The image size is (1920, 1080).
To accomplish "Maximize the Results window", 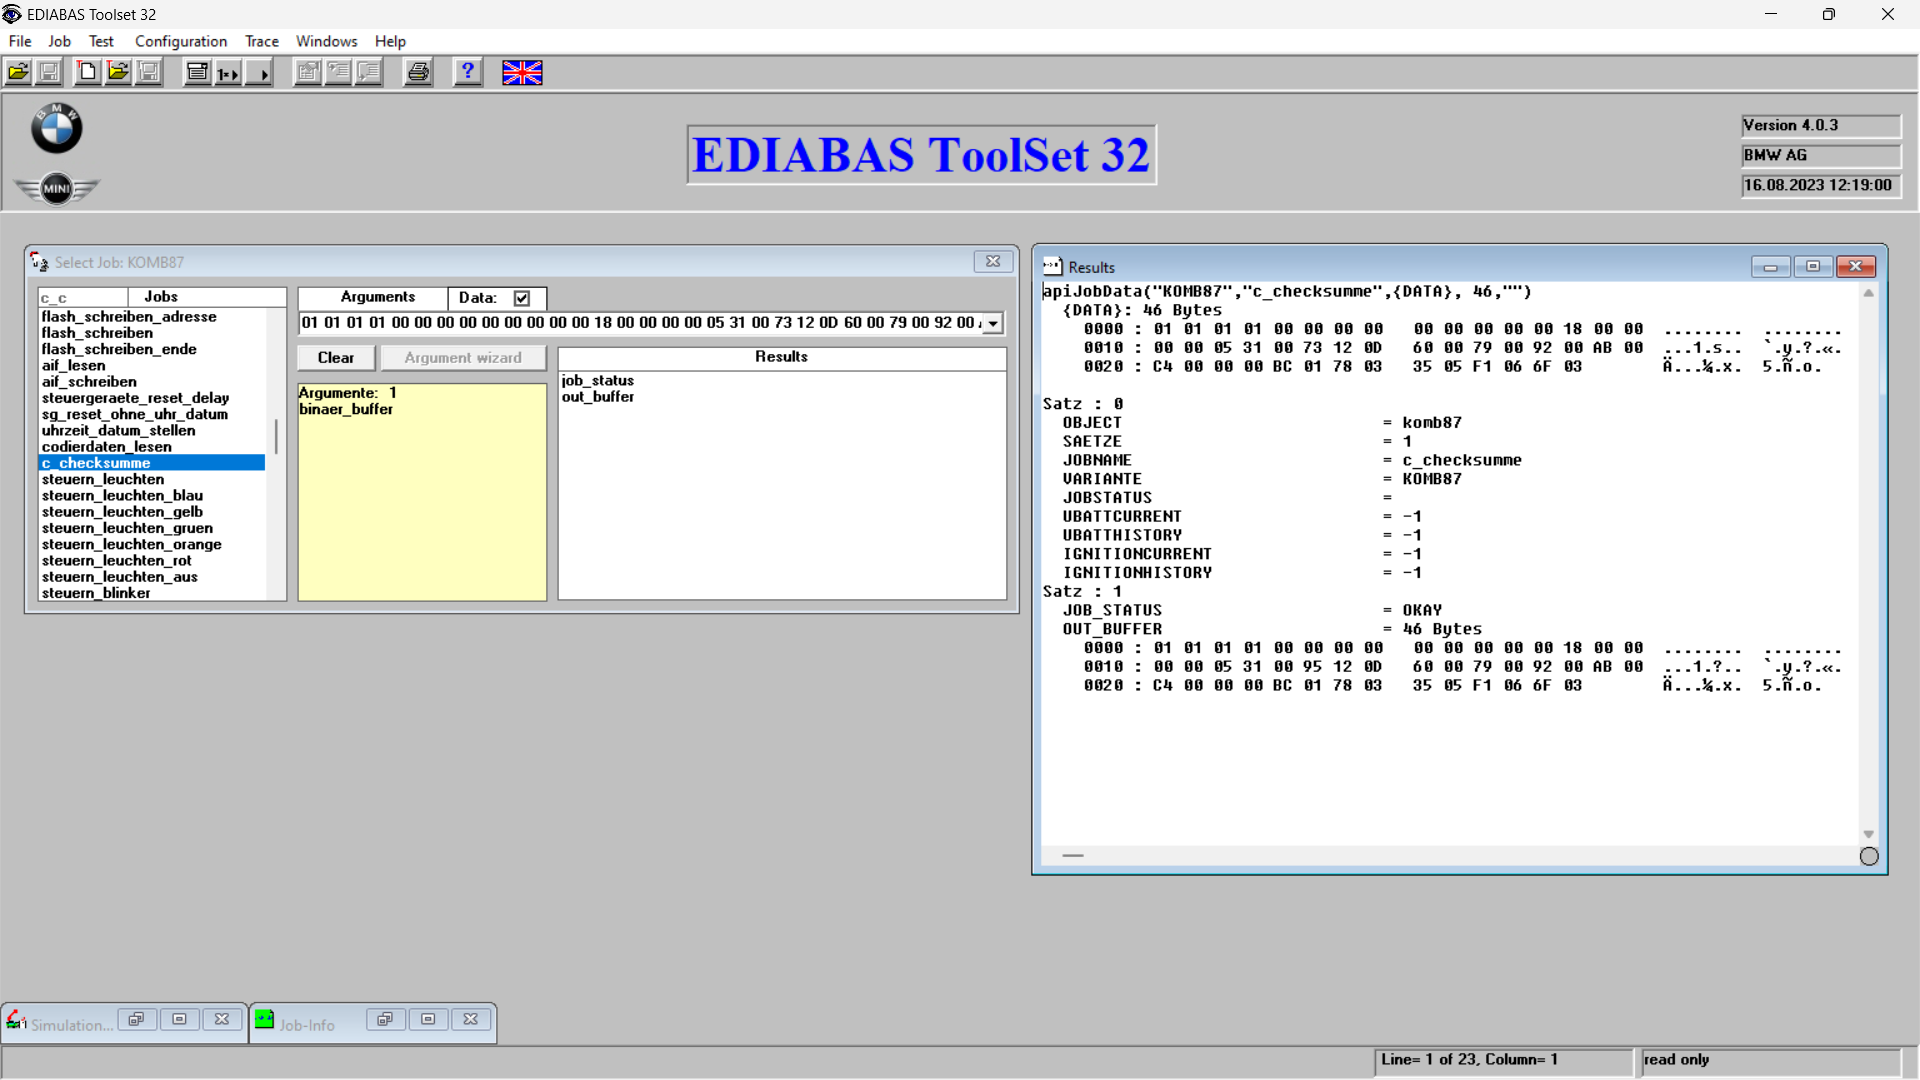I will 1813,266.
